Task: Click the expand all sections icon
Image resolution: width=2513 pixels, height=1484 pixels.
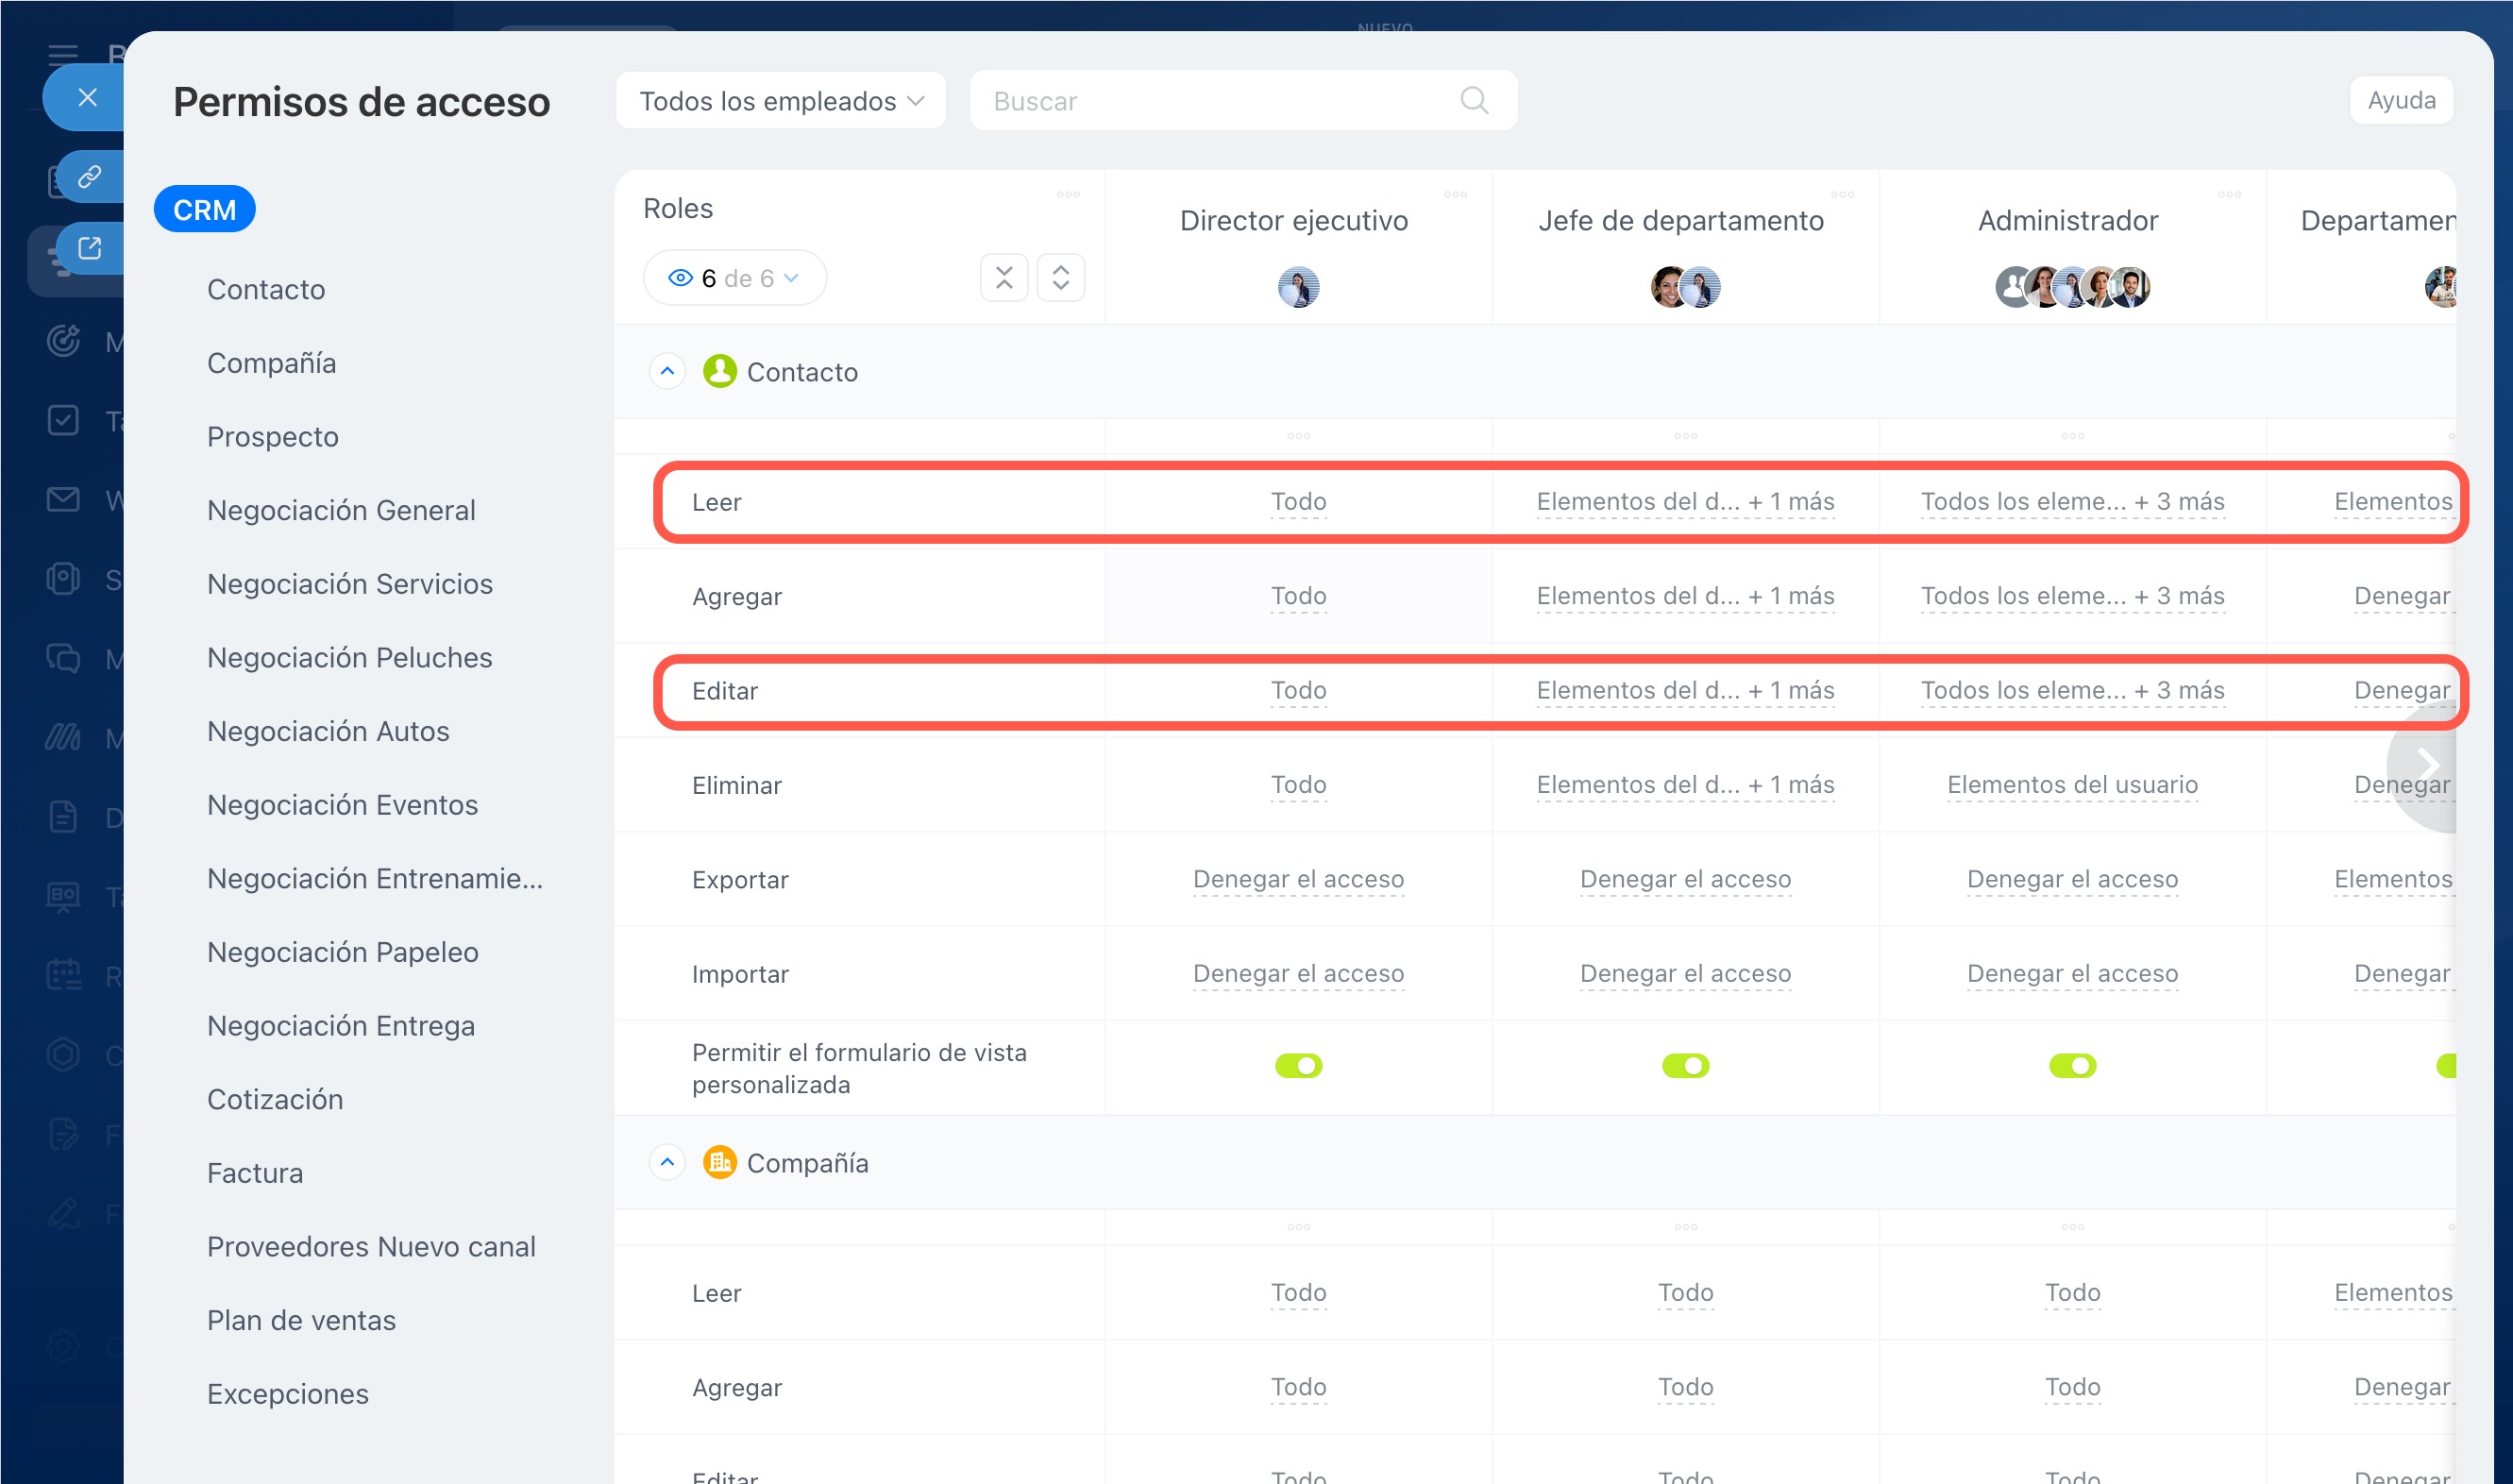Action: (1060, 277)
